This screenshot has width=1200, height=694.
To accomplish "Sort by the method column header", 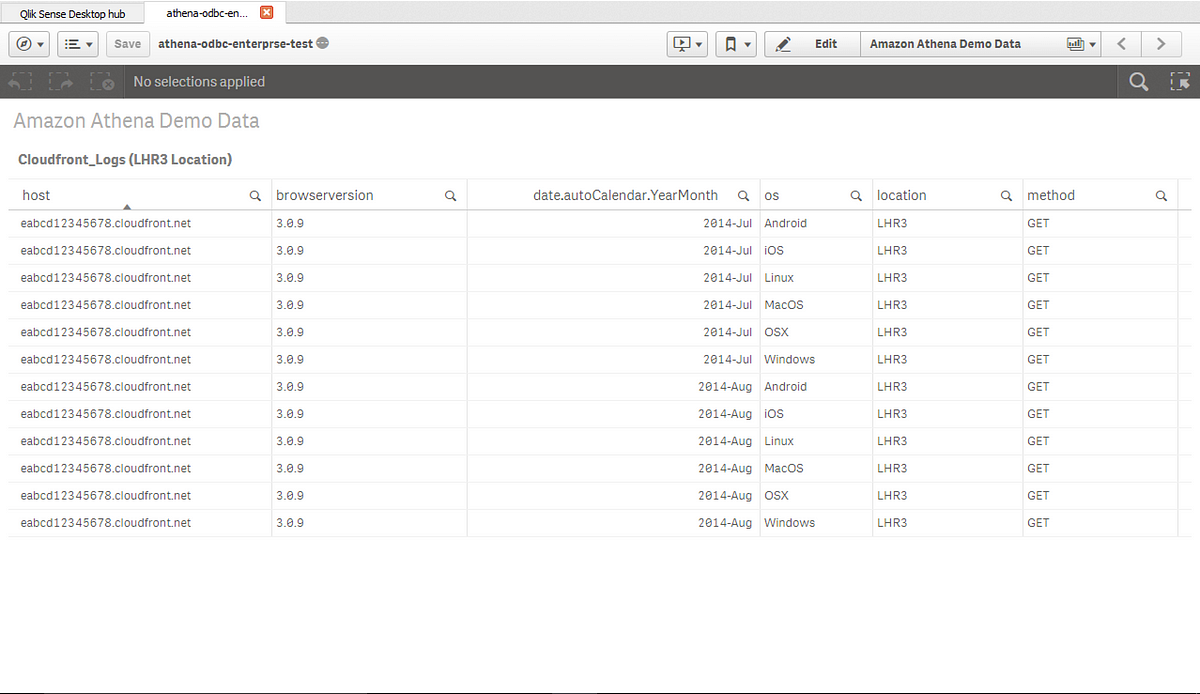I will (1051, 196).
